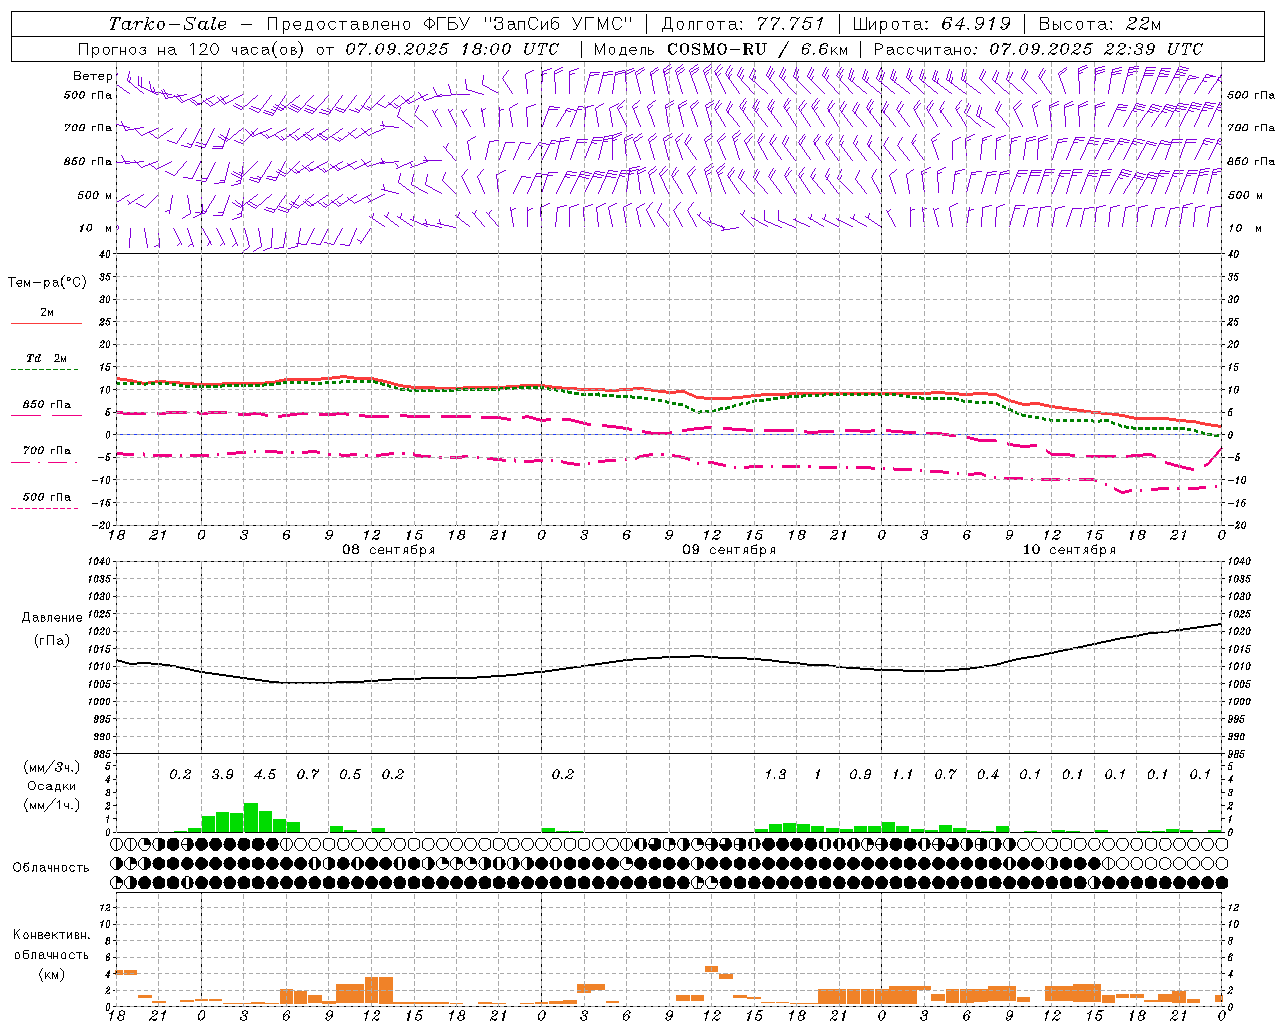The width and height of the screenshot is (1280, 1024).
Task: Click the "08 сентября" date label
Action: point(389,550)
